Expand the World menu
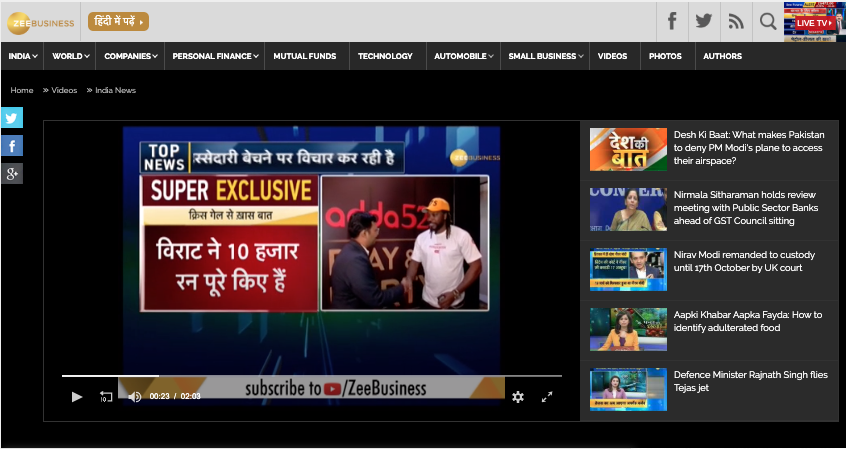The height and width of the screenshot is (449, 846). tap(70, 56)
